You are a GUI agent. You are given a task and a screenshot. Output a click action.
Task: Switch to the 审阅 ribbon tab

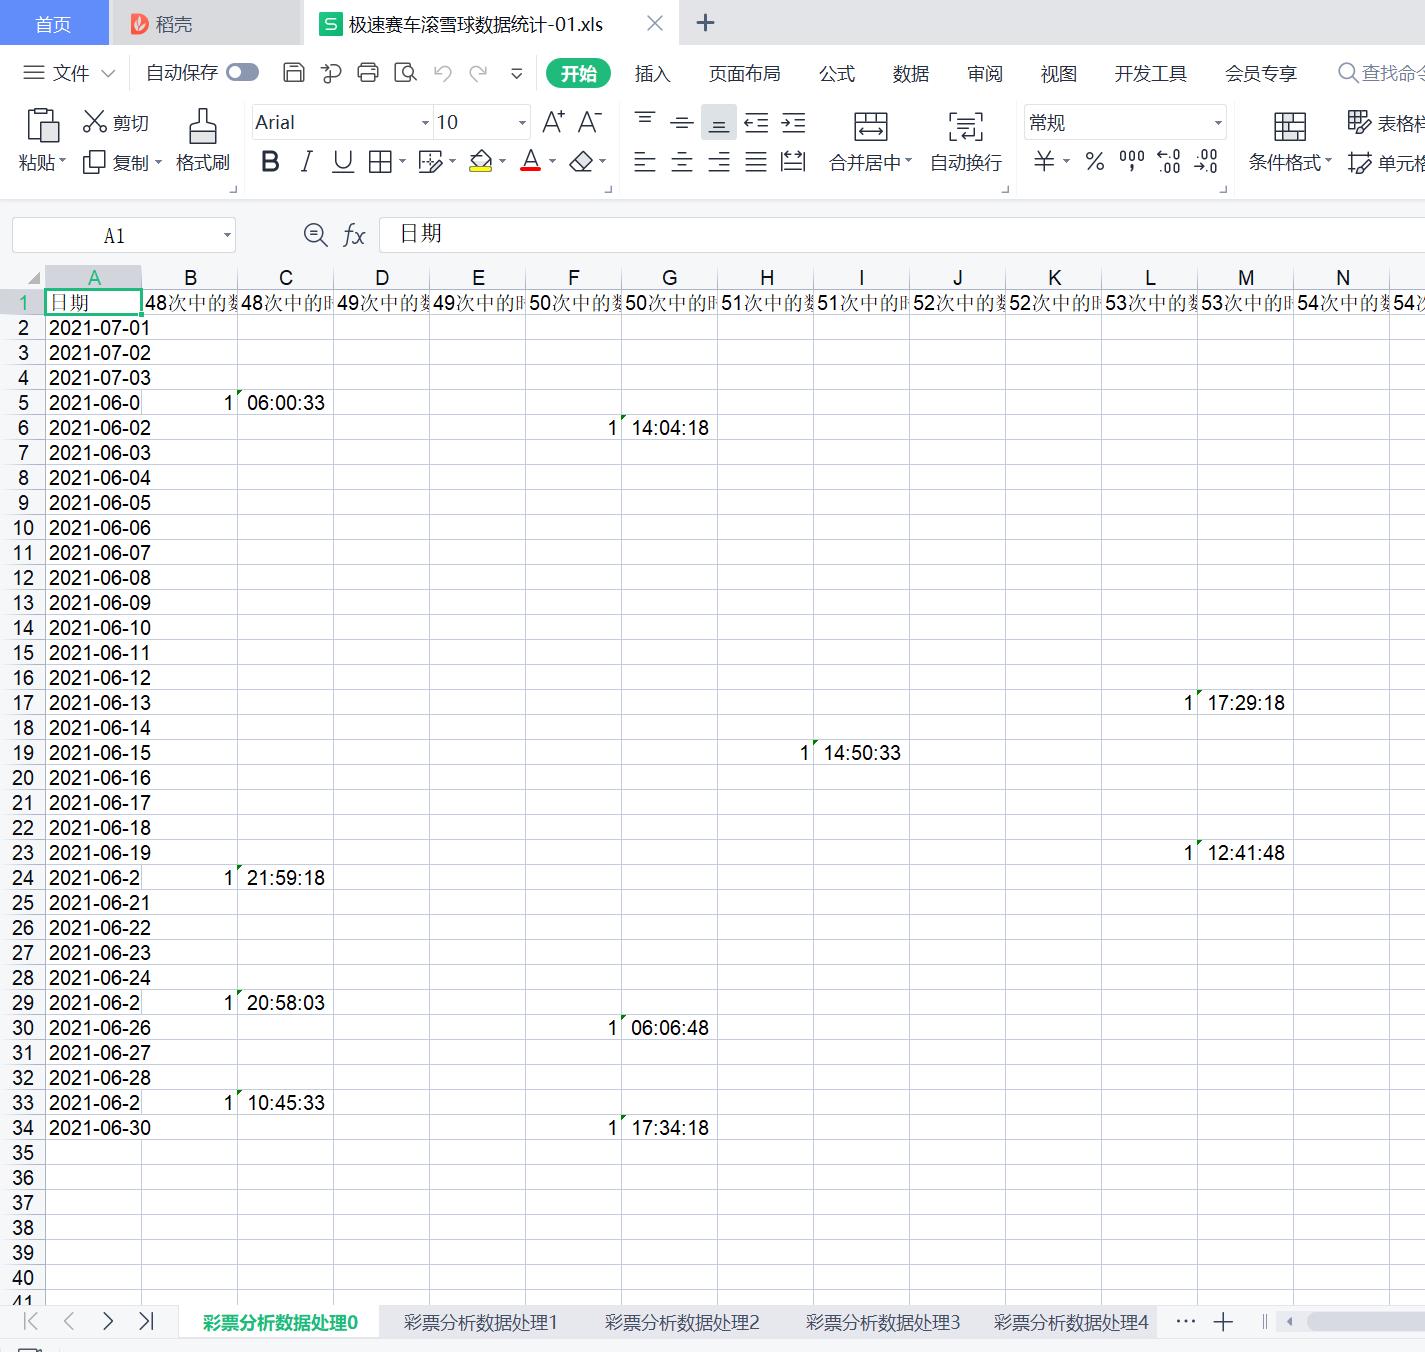click(984, 73)
